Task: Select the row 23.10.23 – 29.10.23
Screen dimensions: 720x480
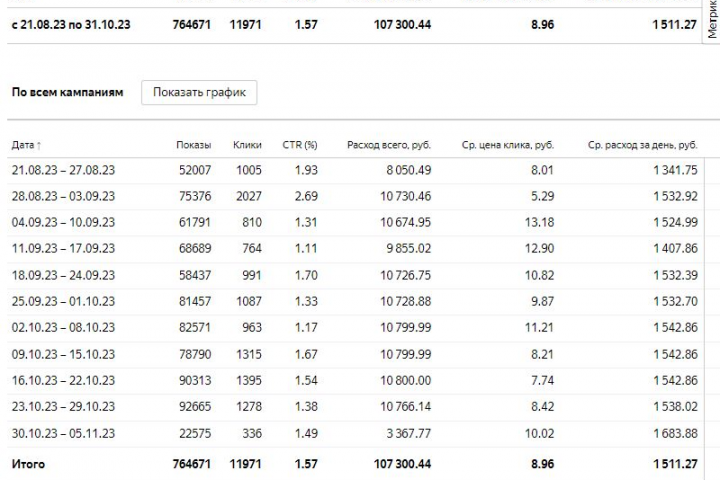Action: tap(355, 407)
